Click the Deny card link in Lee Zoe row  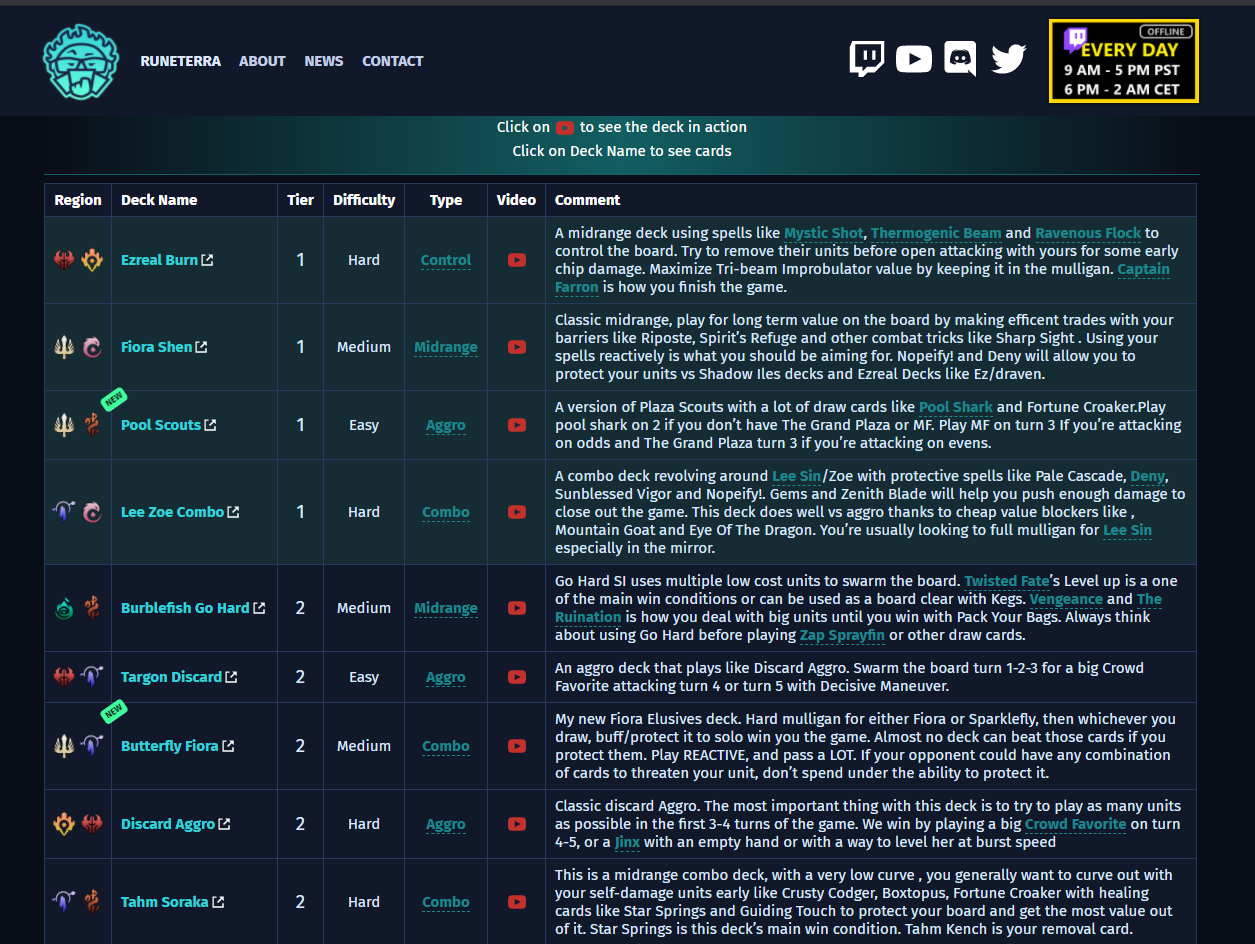[1149, 476]
